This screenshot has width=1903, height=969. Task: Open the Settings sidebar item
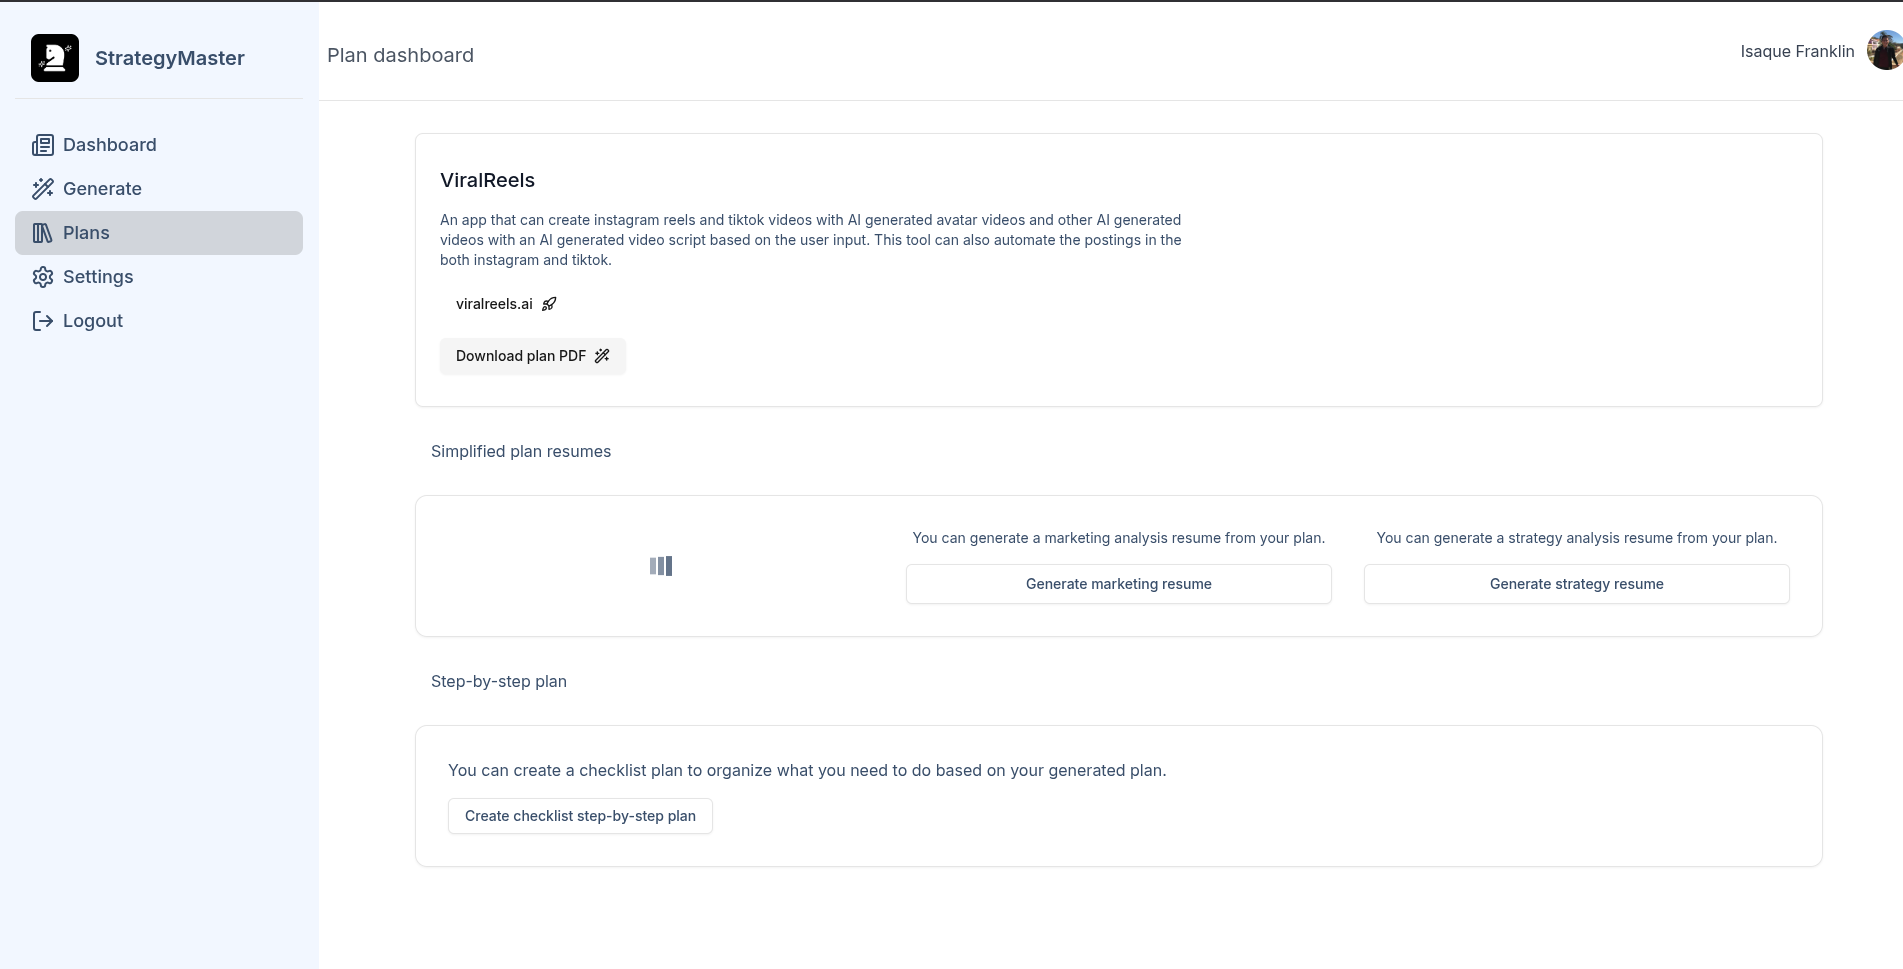(x=98, y=277)
